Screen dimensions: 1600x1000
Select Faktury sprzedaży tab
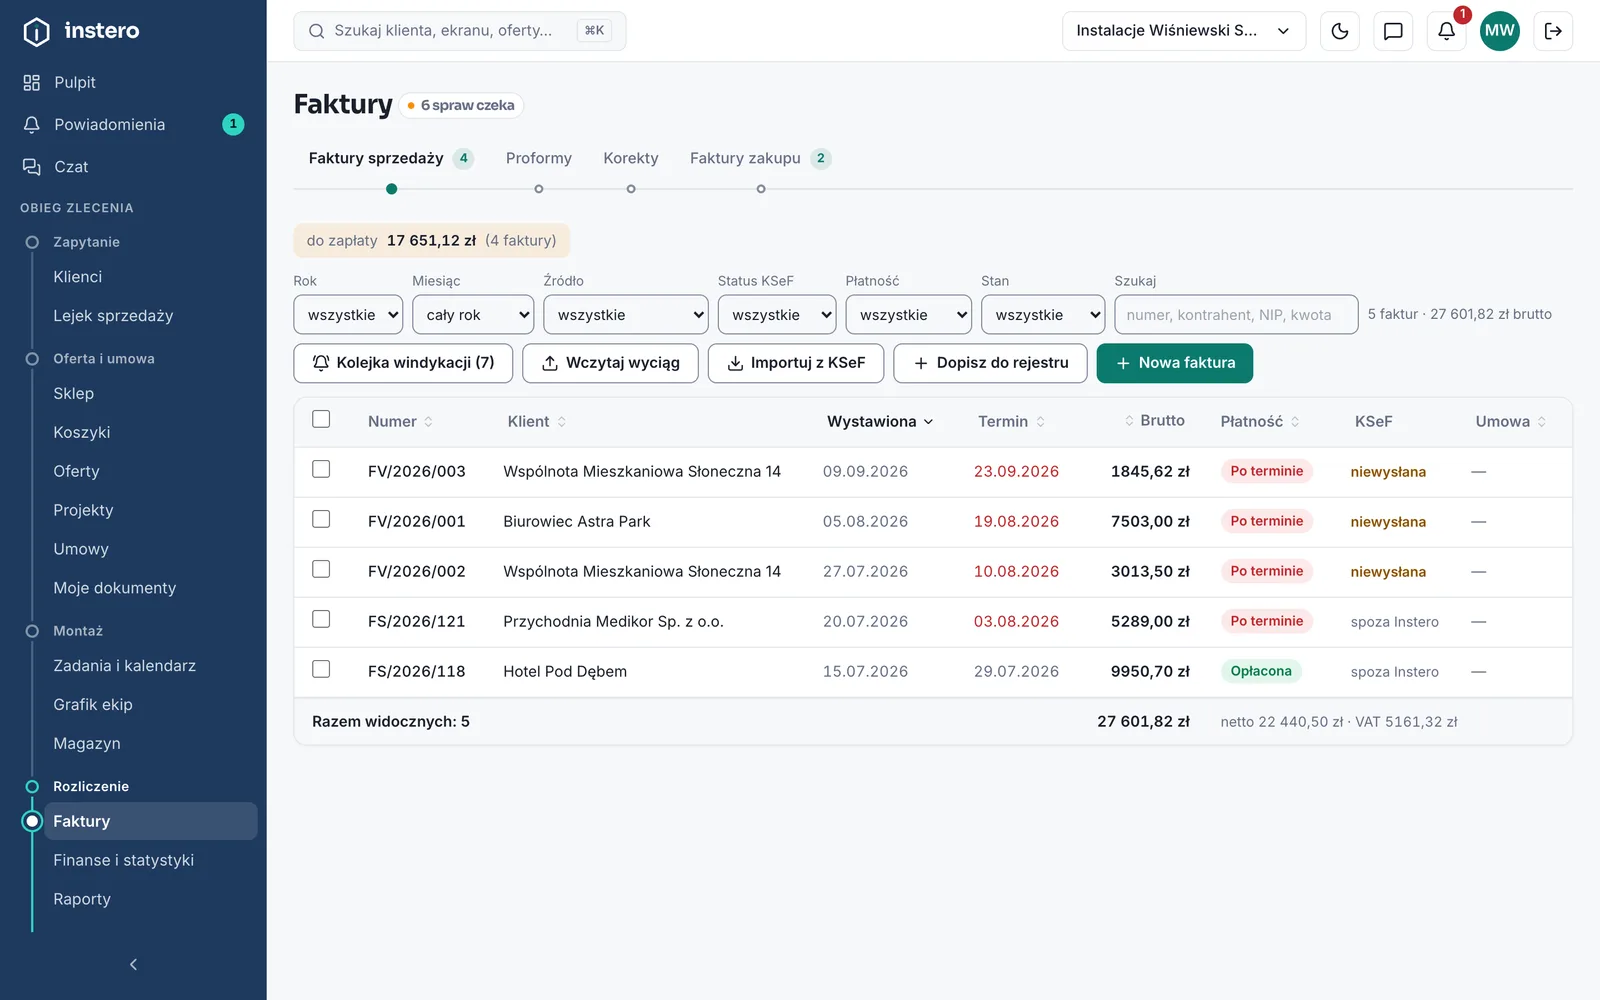(391, 158)
